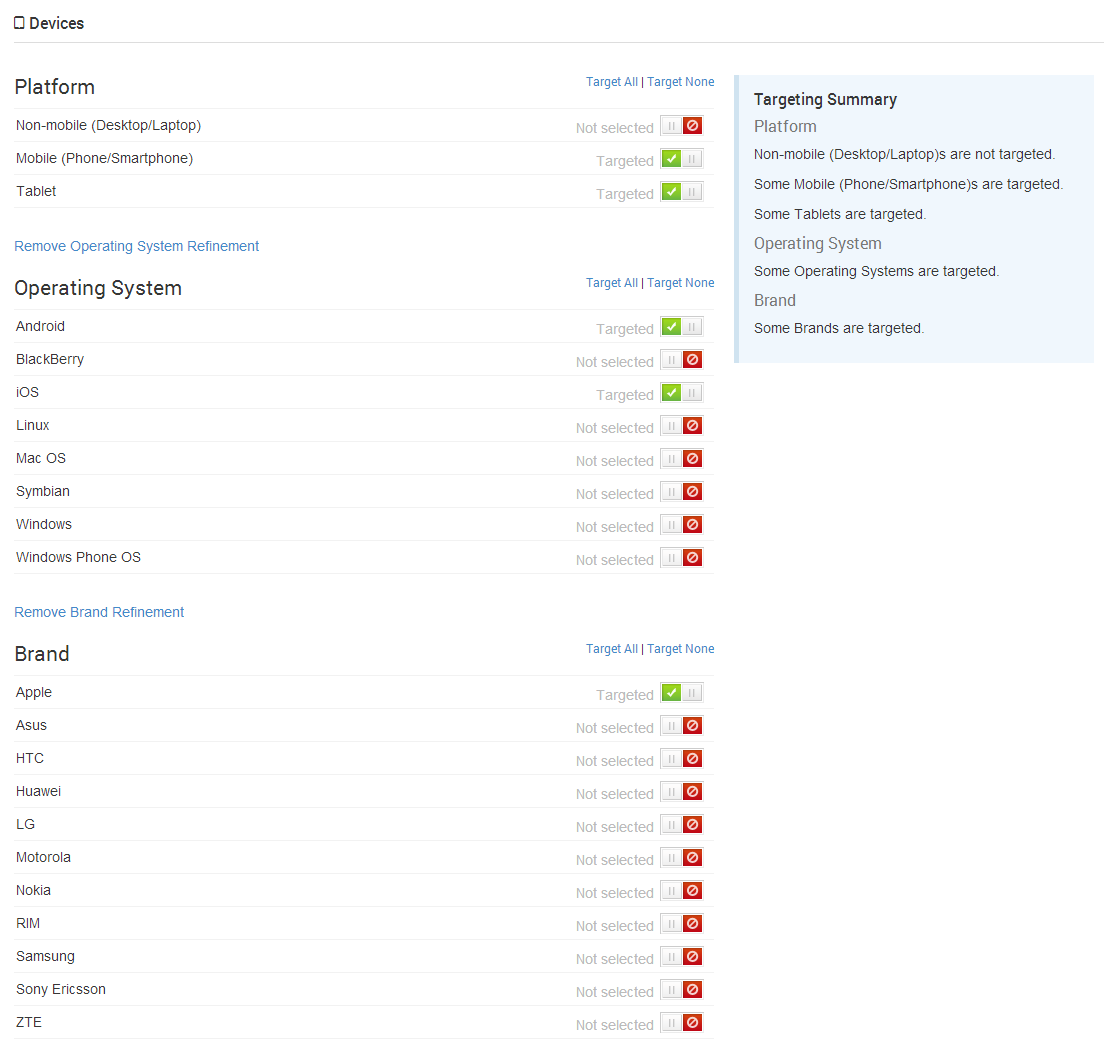Screen dimensions: 1104x1056
Task: Click the 'Targeted' status for Tablet
Action: 625,194
